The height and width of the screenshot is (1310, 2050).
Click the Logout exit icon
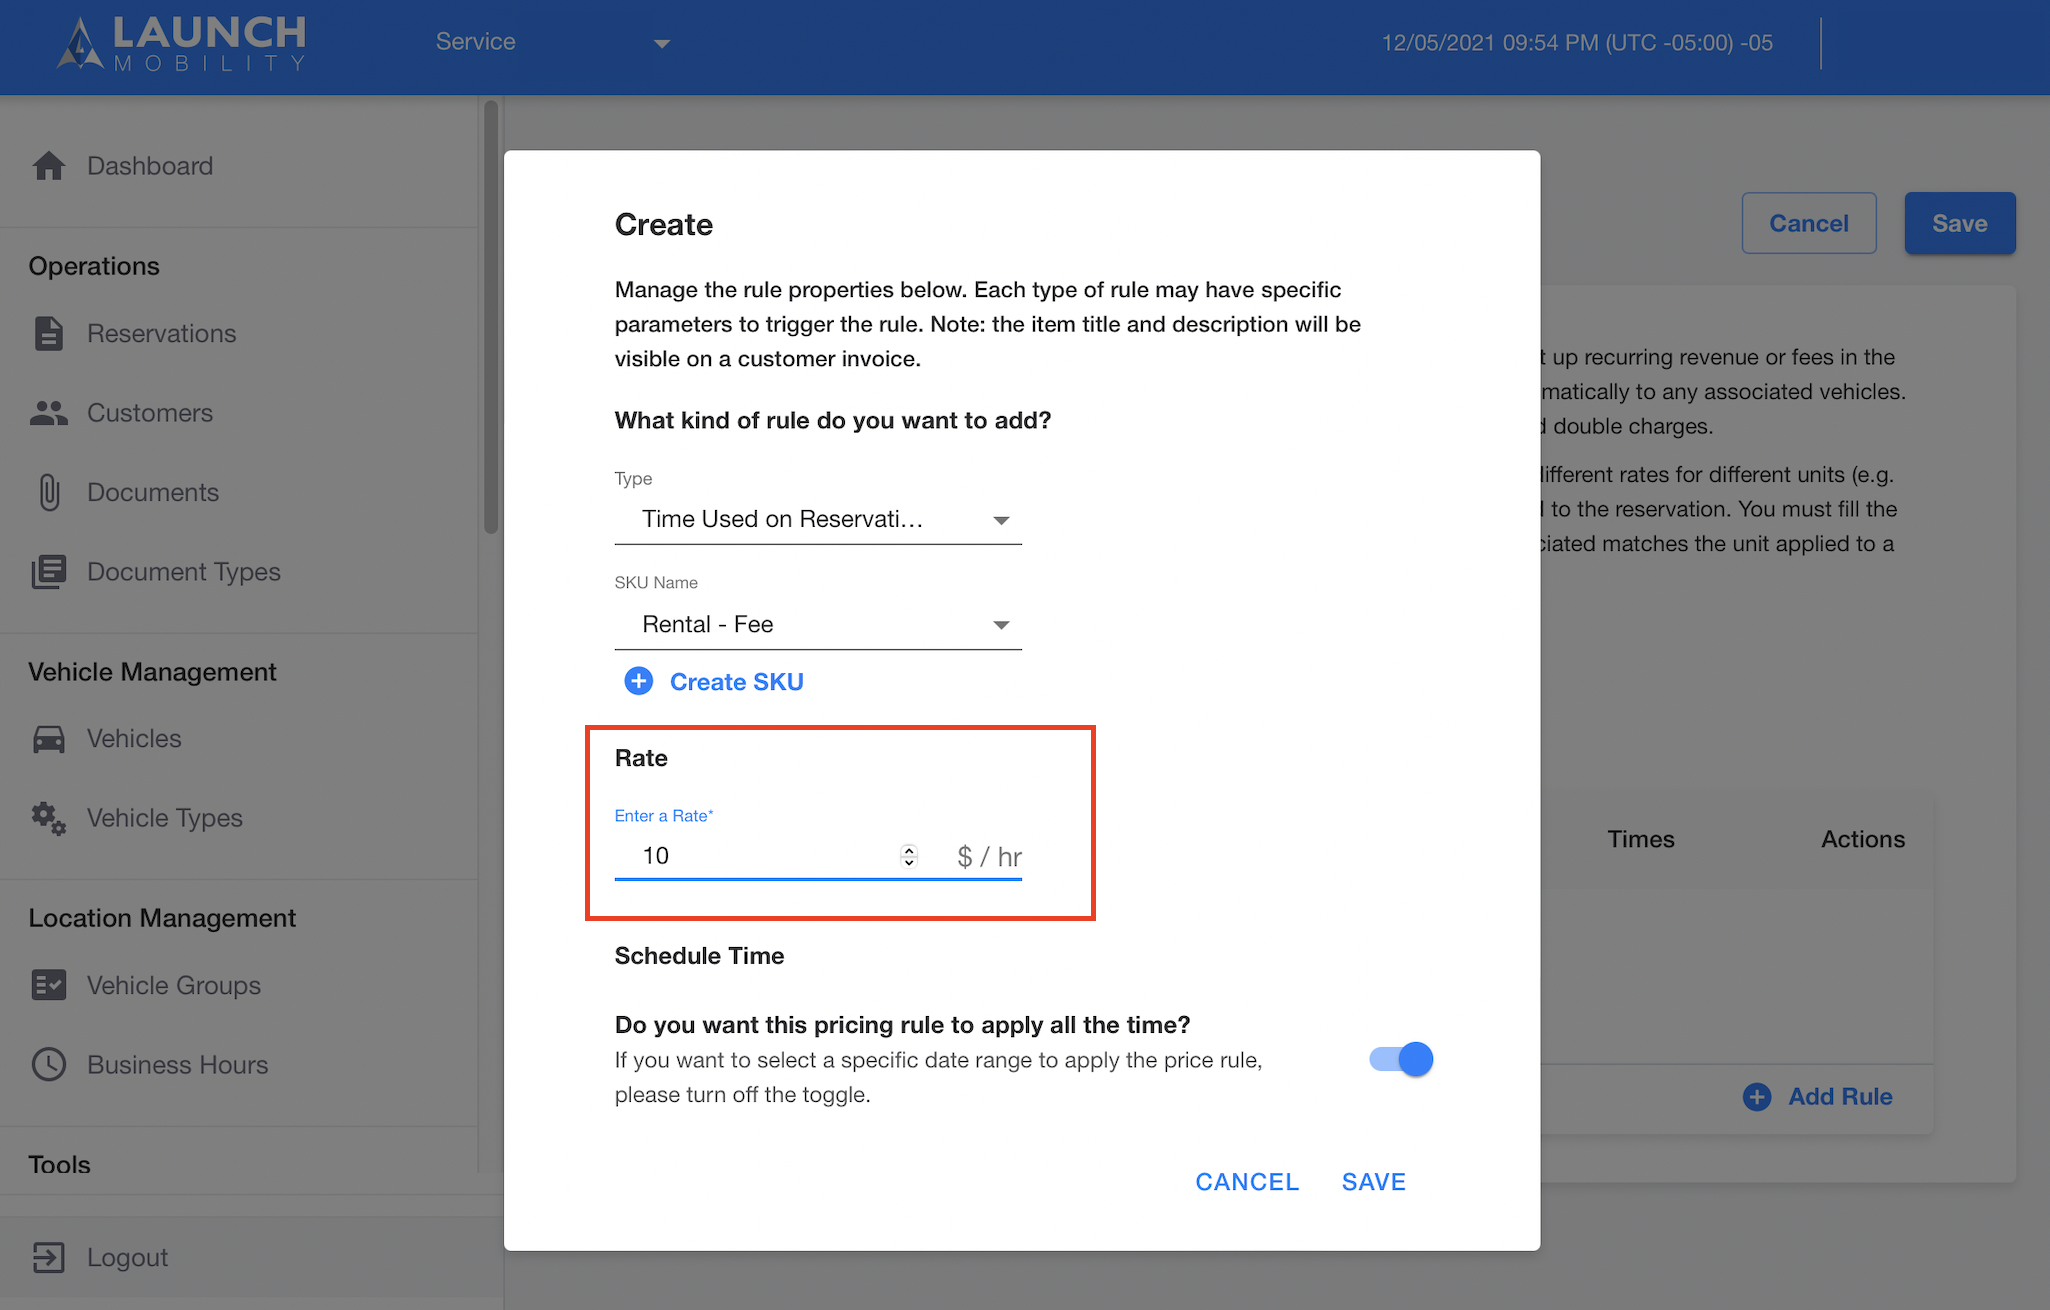(x=49, y=1257)
